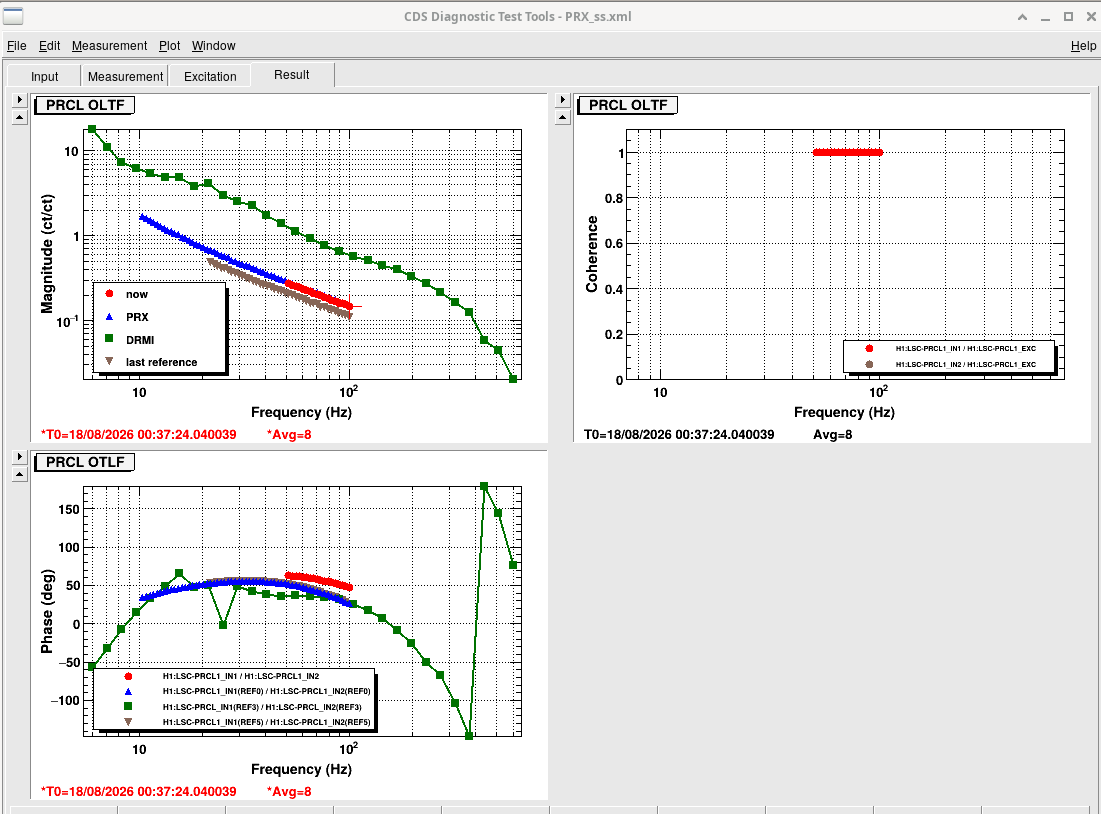The height and width of the screenshot is (814, 1101).
Task: Click the right-arrow button beside the coherence plot
Action: pos(562,100)
